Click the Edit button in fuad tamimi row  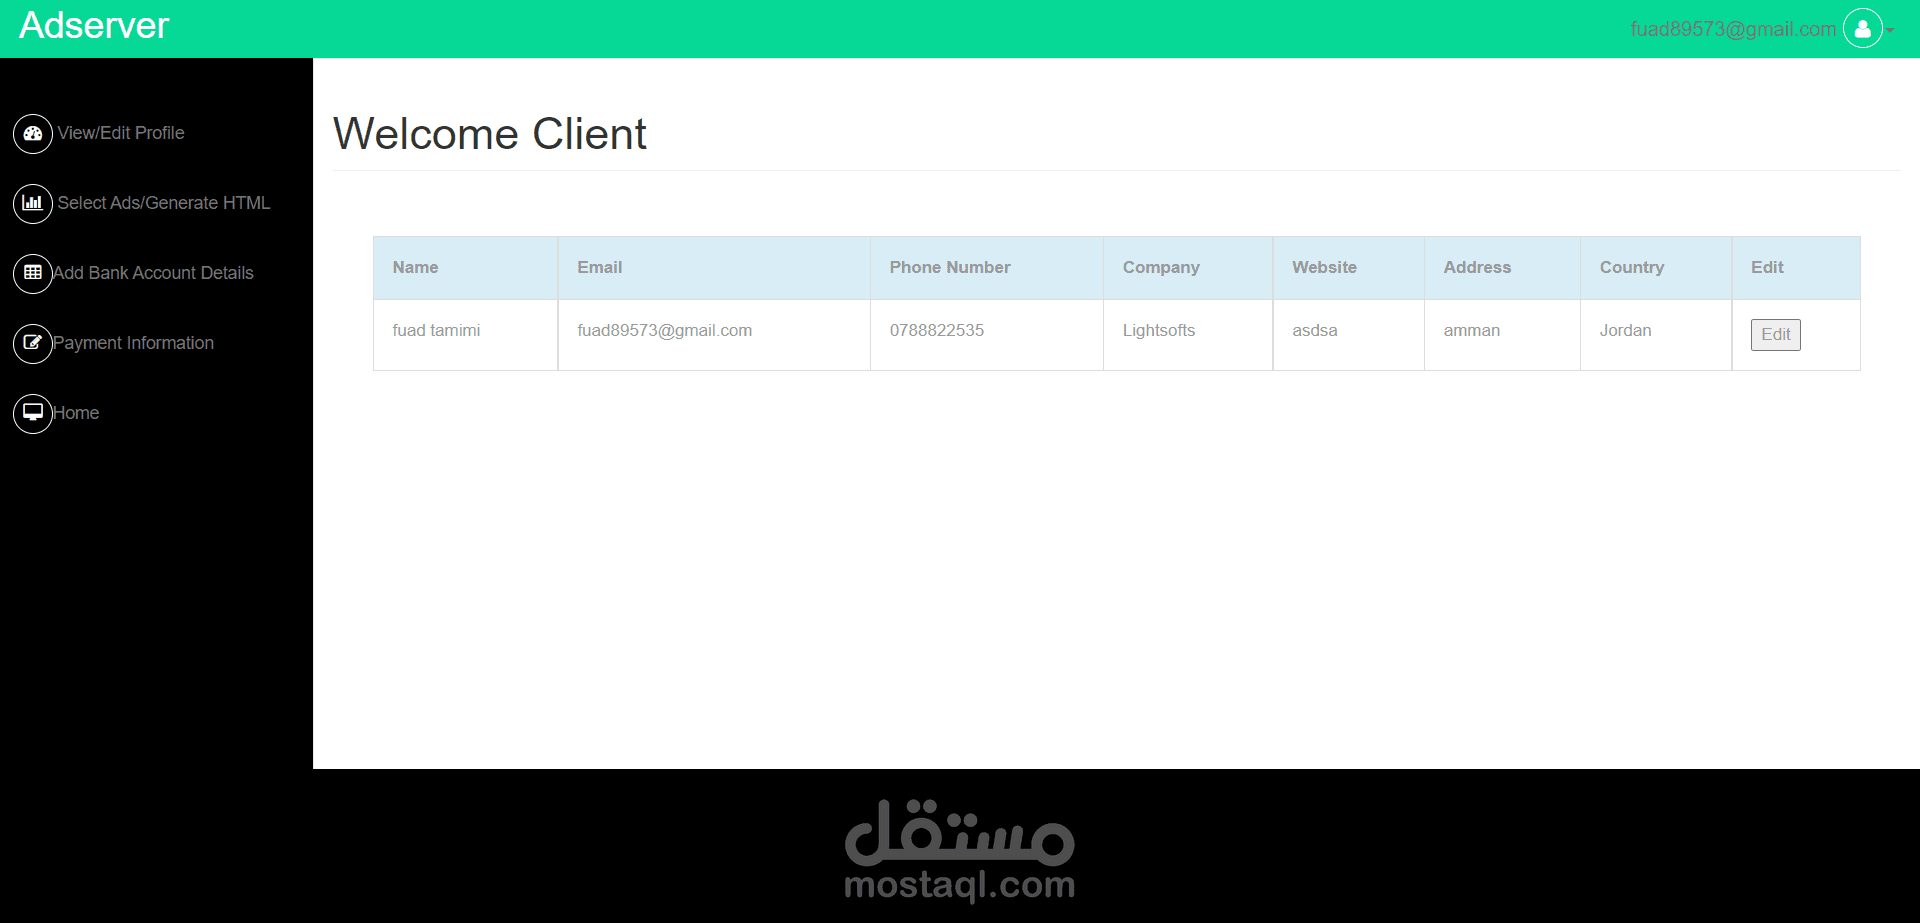(x=1775, y=335)
